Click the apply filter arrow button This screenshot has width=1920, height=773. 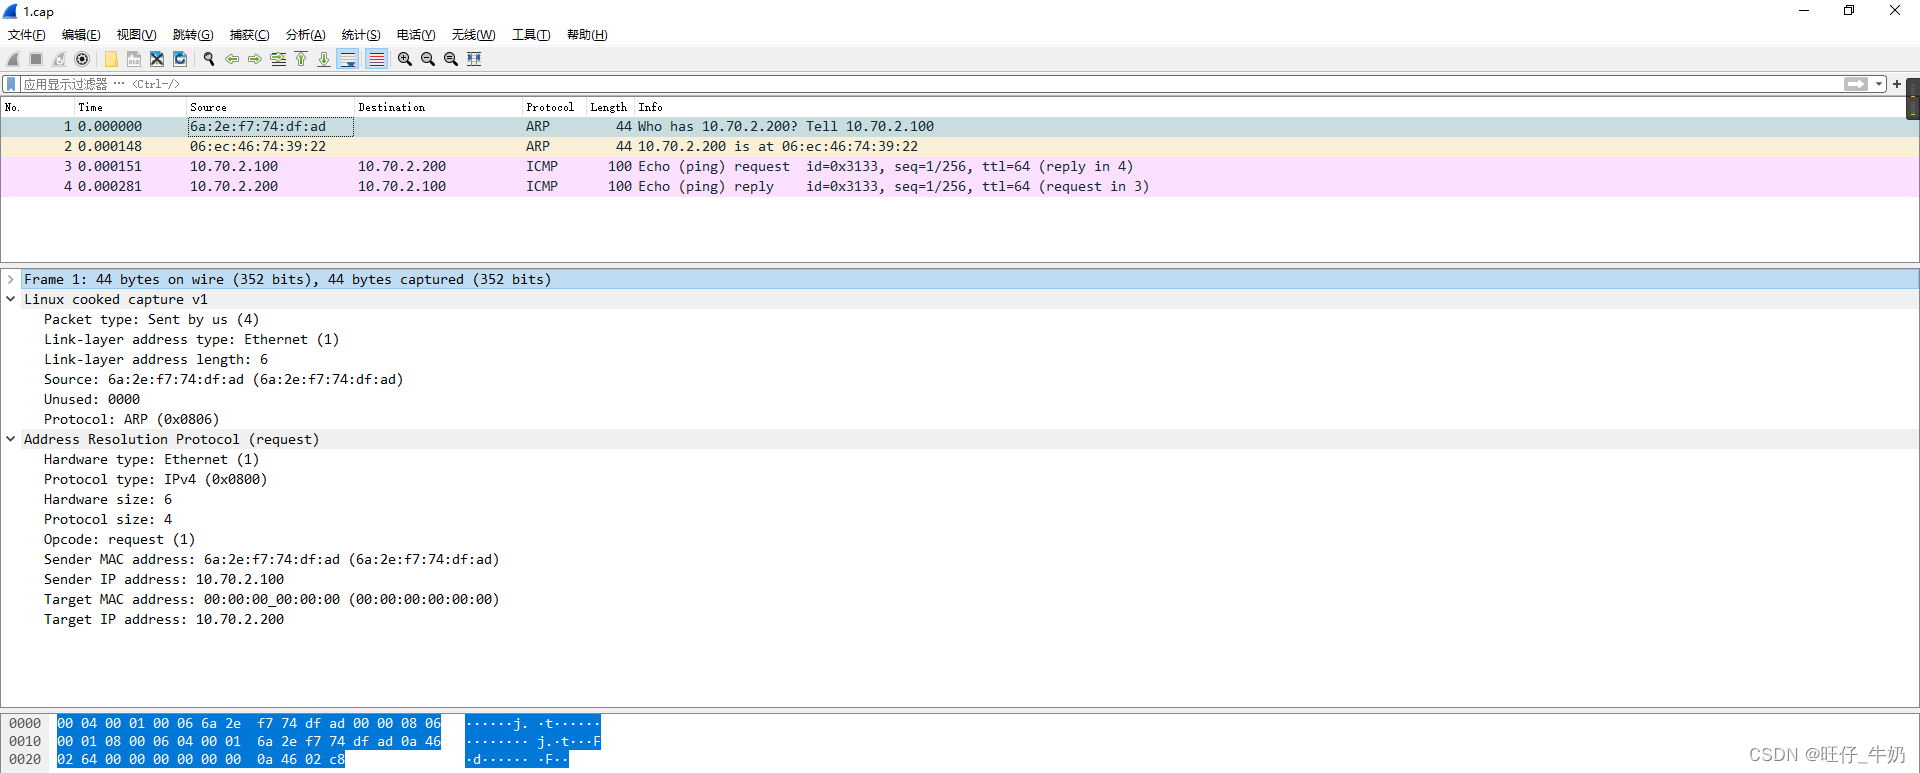point(1856,84)
